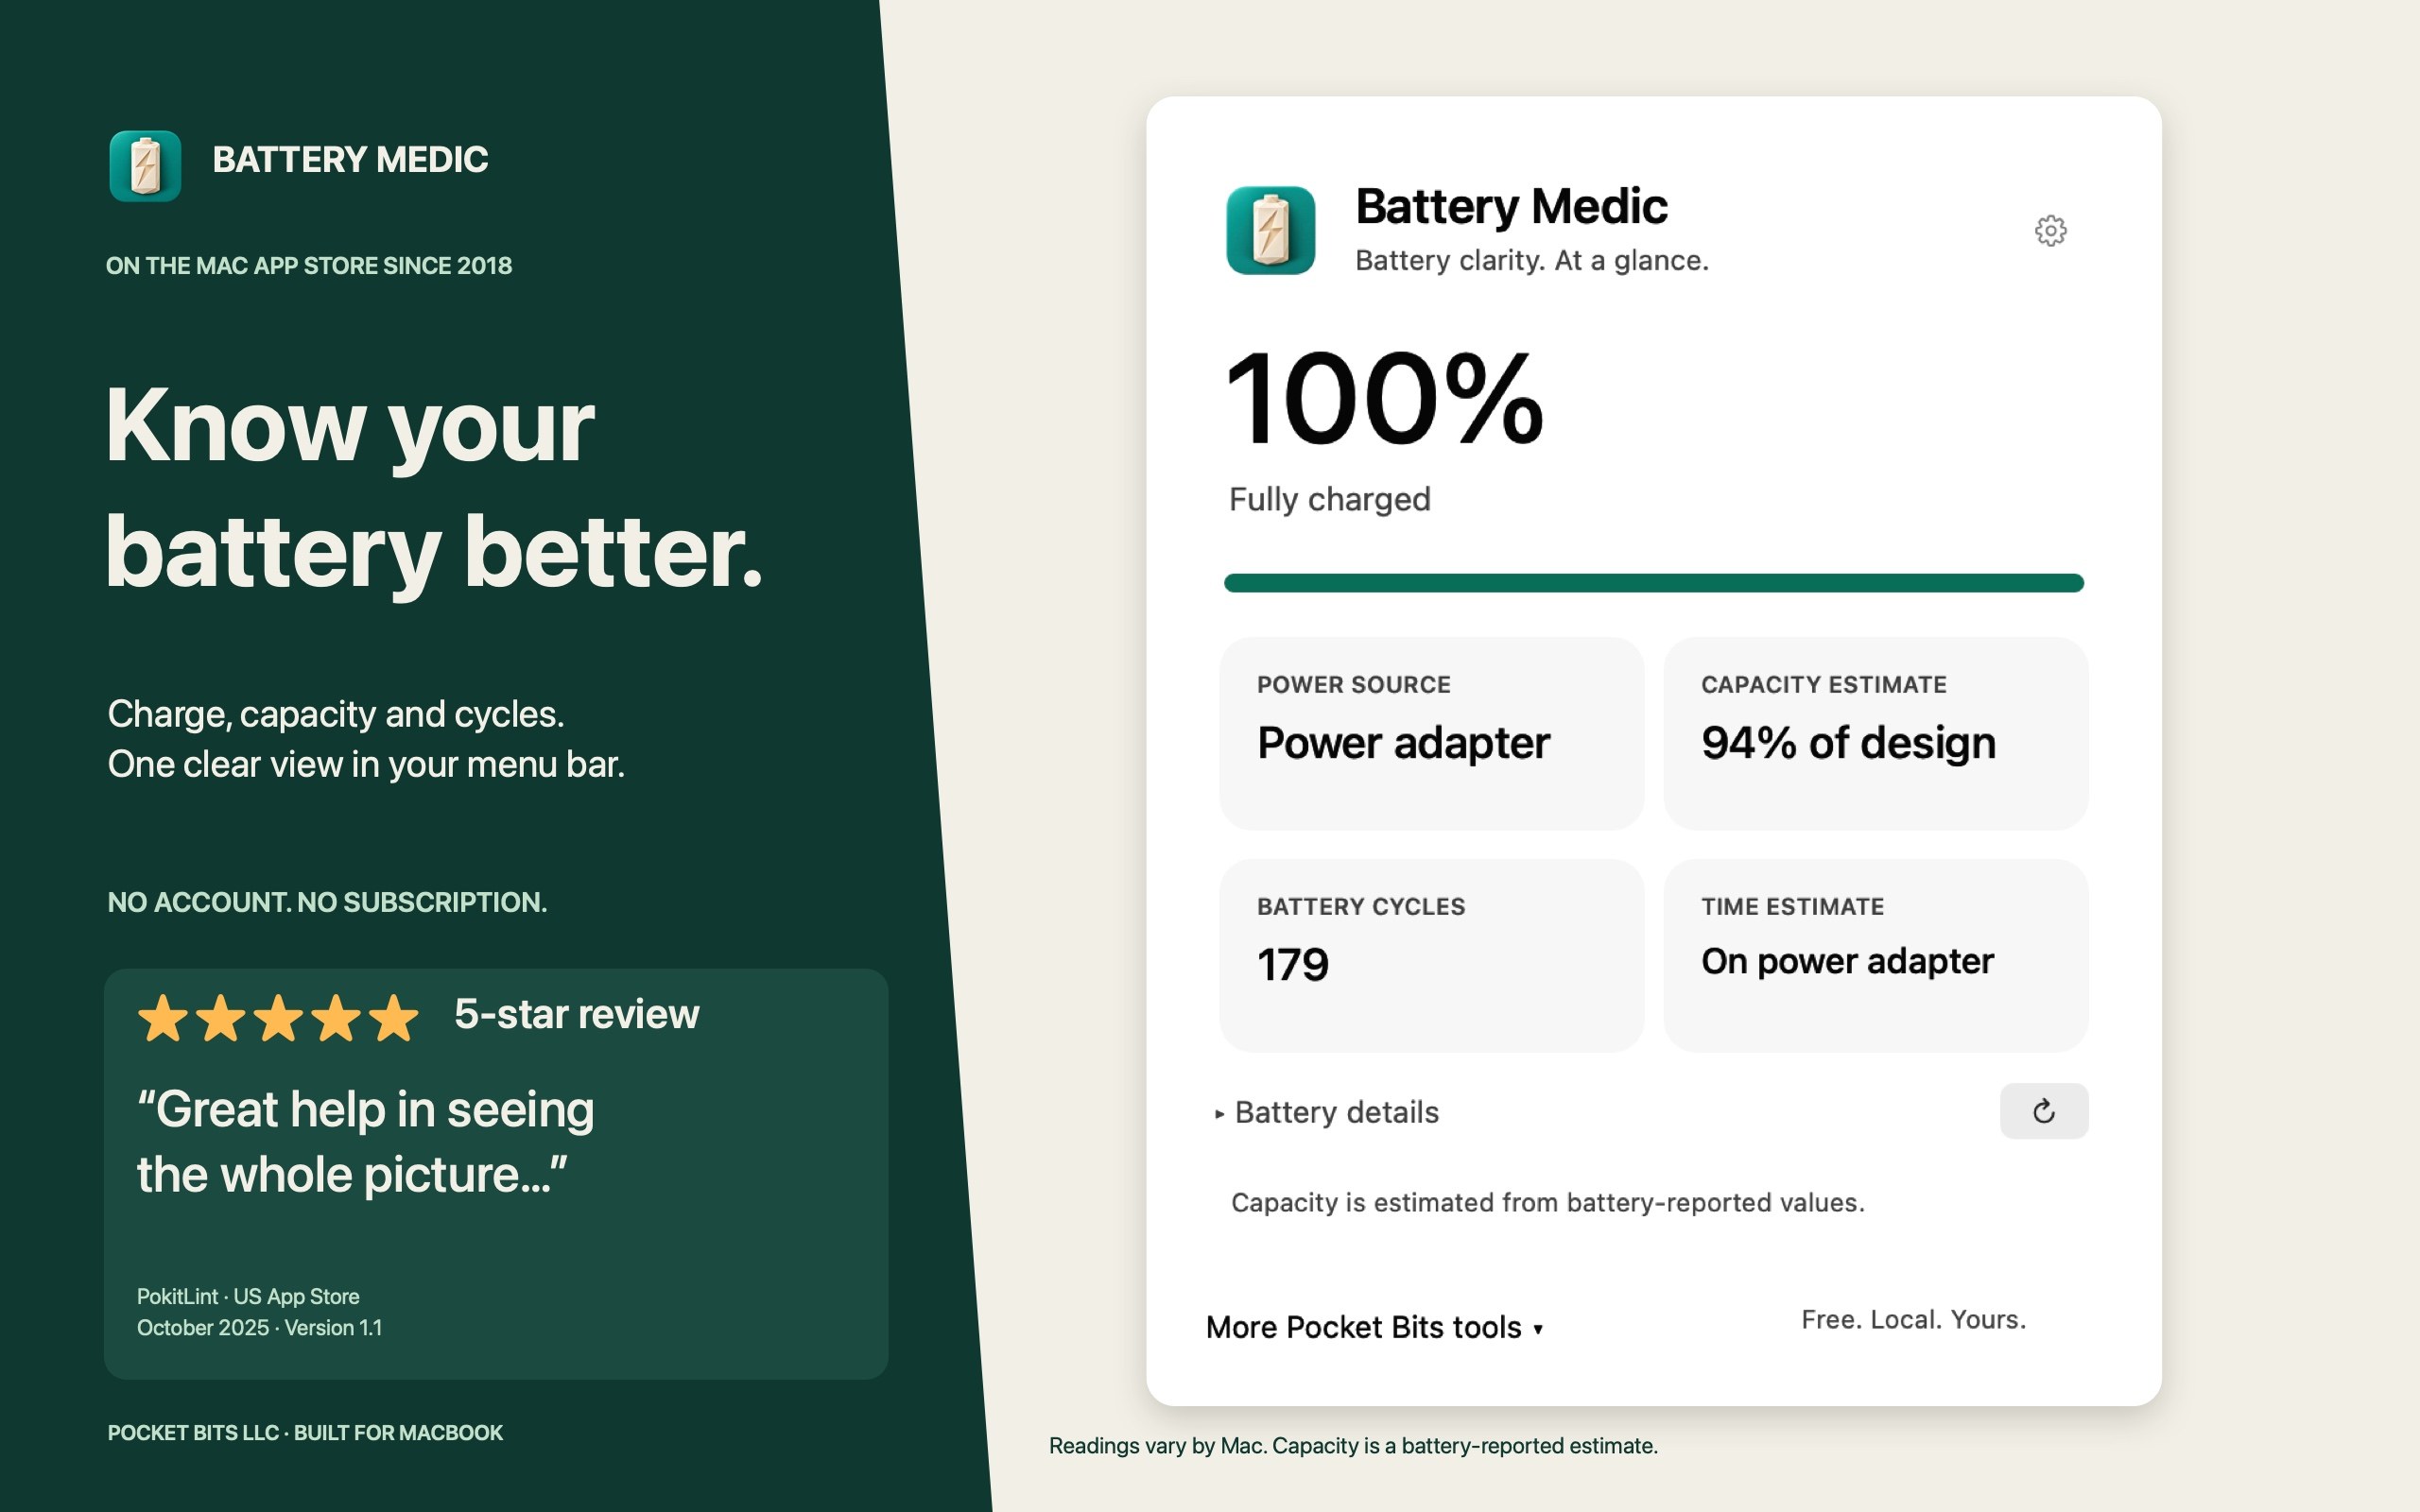2420x1512 pixels.
Task: Select the Power Source card
Action: point(1431,733)
